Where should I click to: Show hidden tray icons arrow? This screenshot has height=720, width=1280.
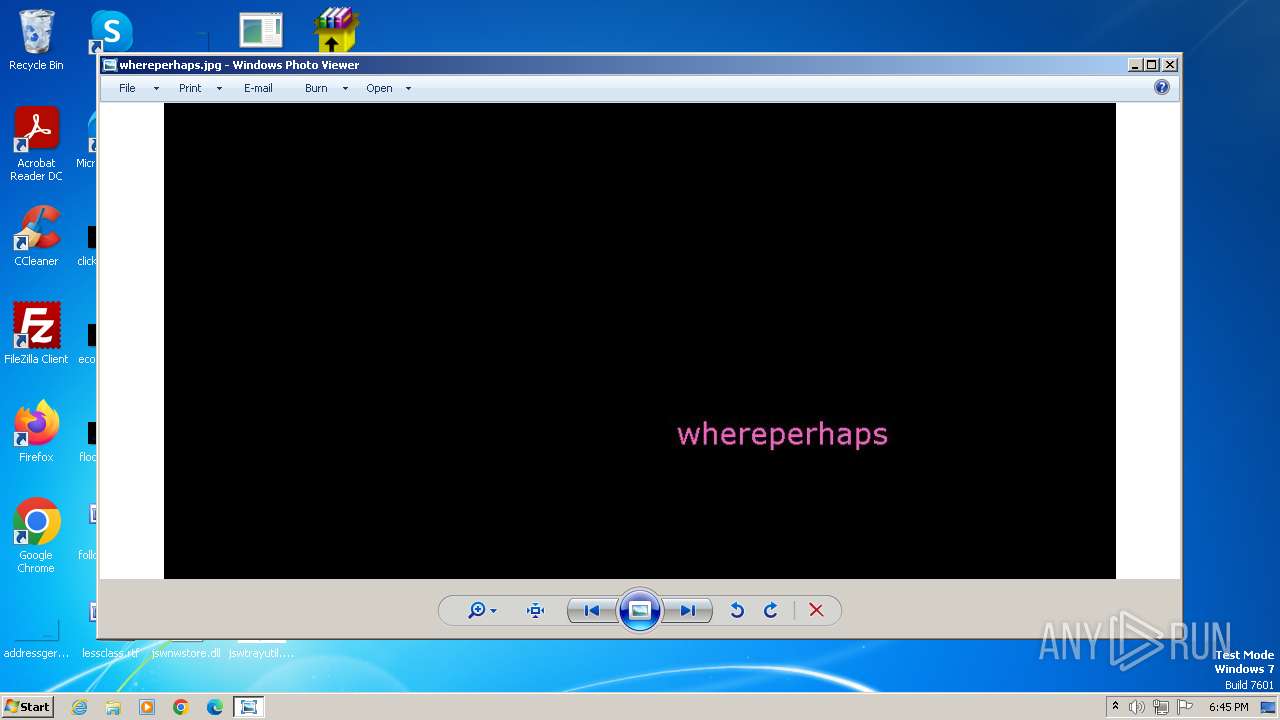click(1115, 707)
